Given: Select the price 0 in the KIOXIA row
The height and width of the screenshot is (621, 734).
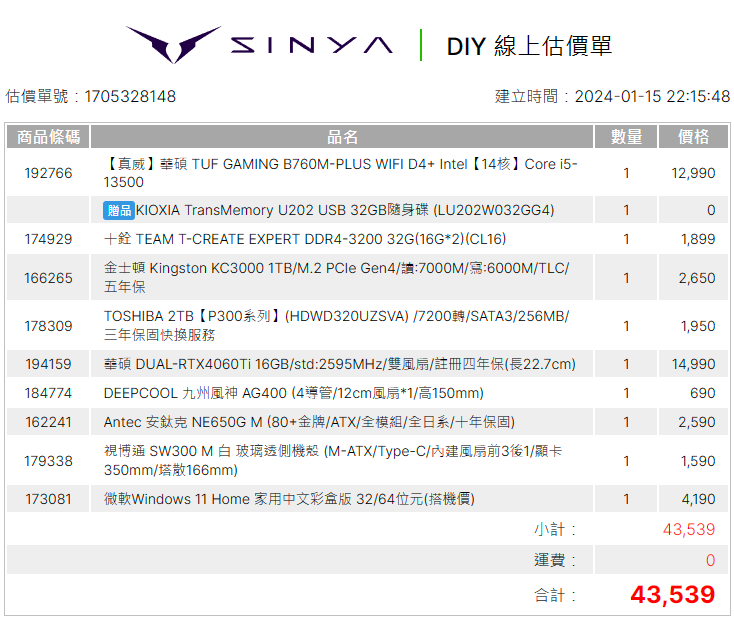Looking at the screenshot, I should 711,210.
